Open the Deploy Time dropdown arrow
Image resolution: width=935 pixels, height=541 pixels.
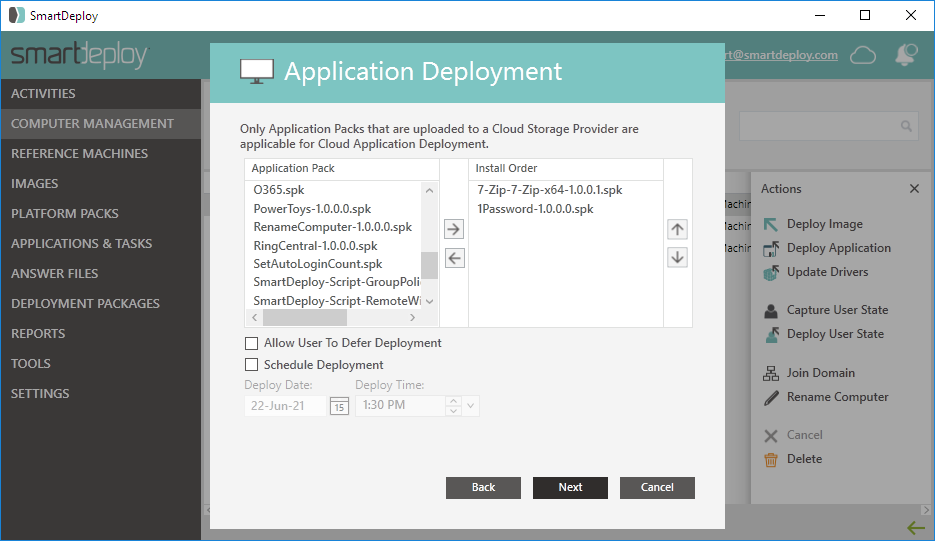(x=470, y=406)
